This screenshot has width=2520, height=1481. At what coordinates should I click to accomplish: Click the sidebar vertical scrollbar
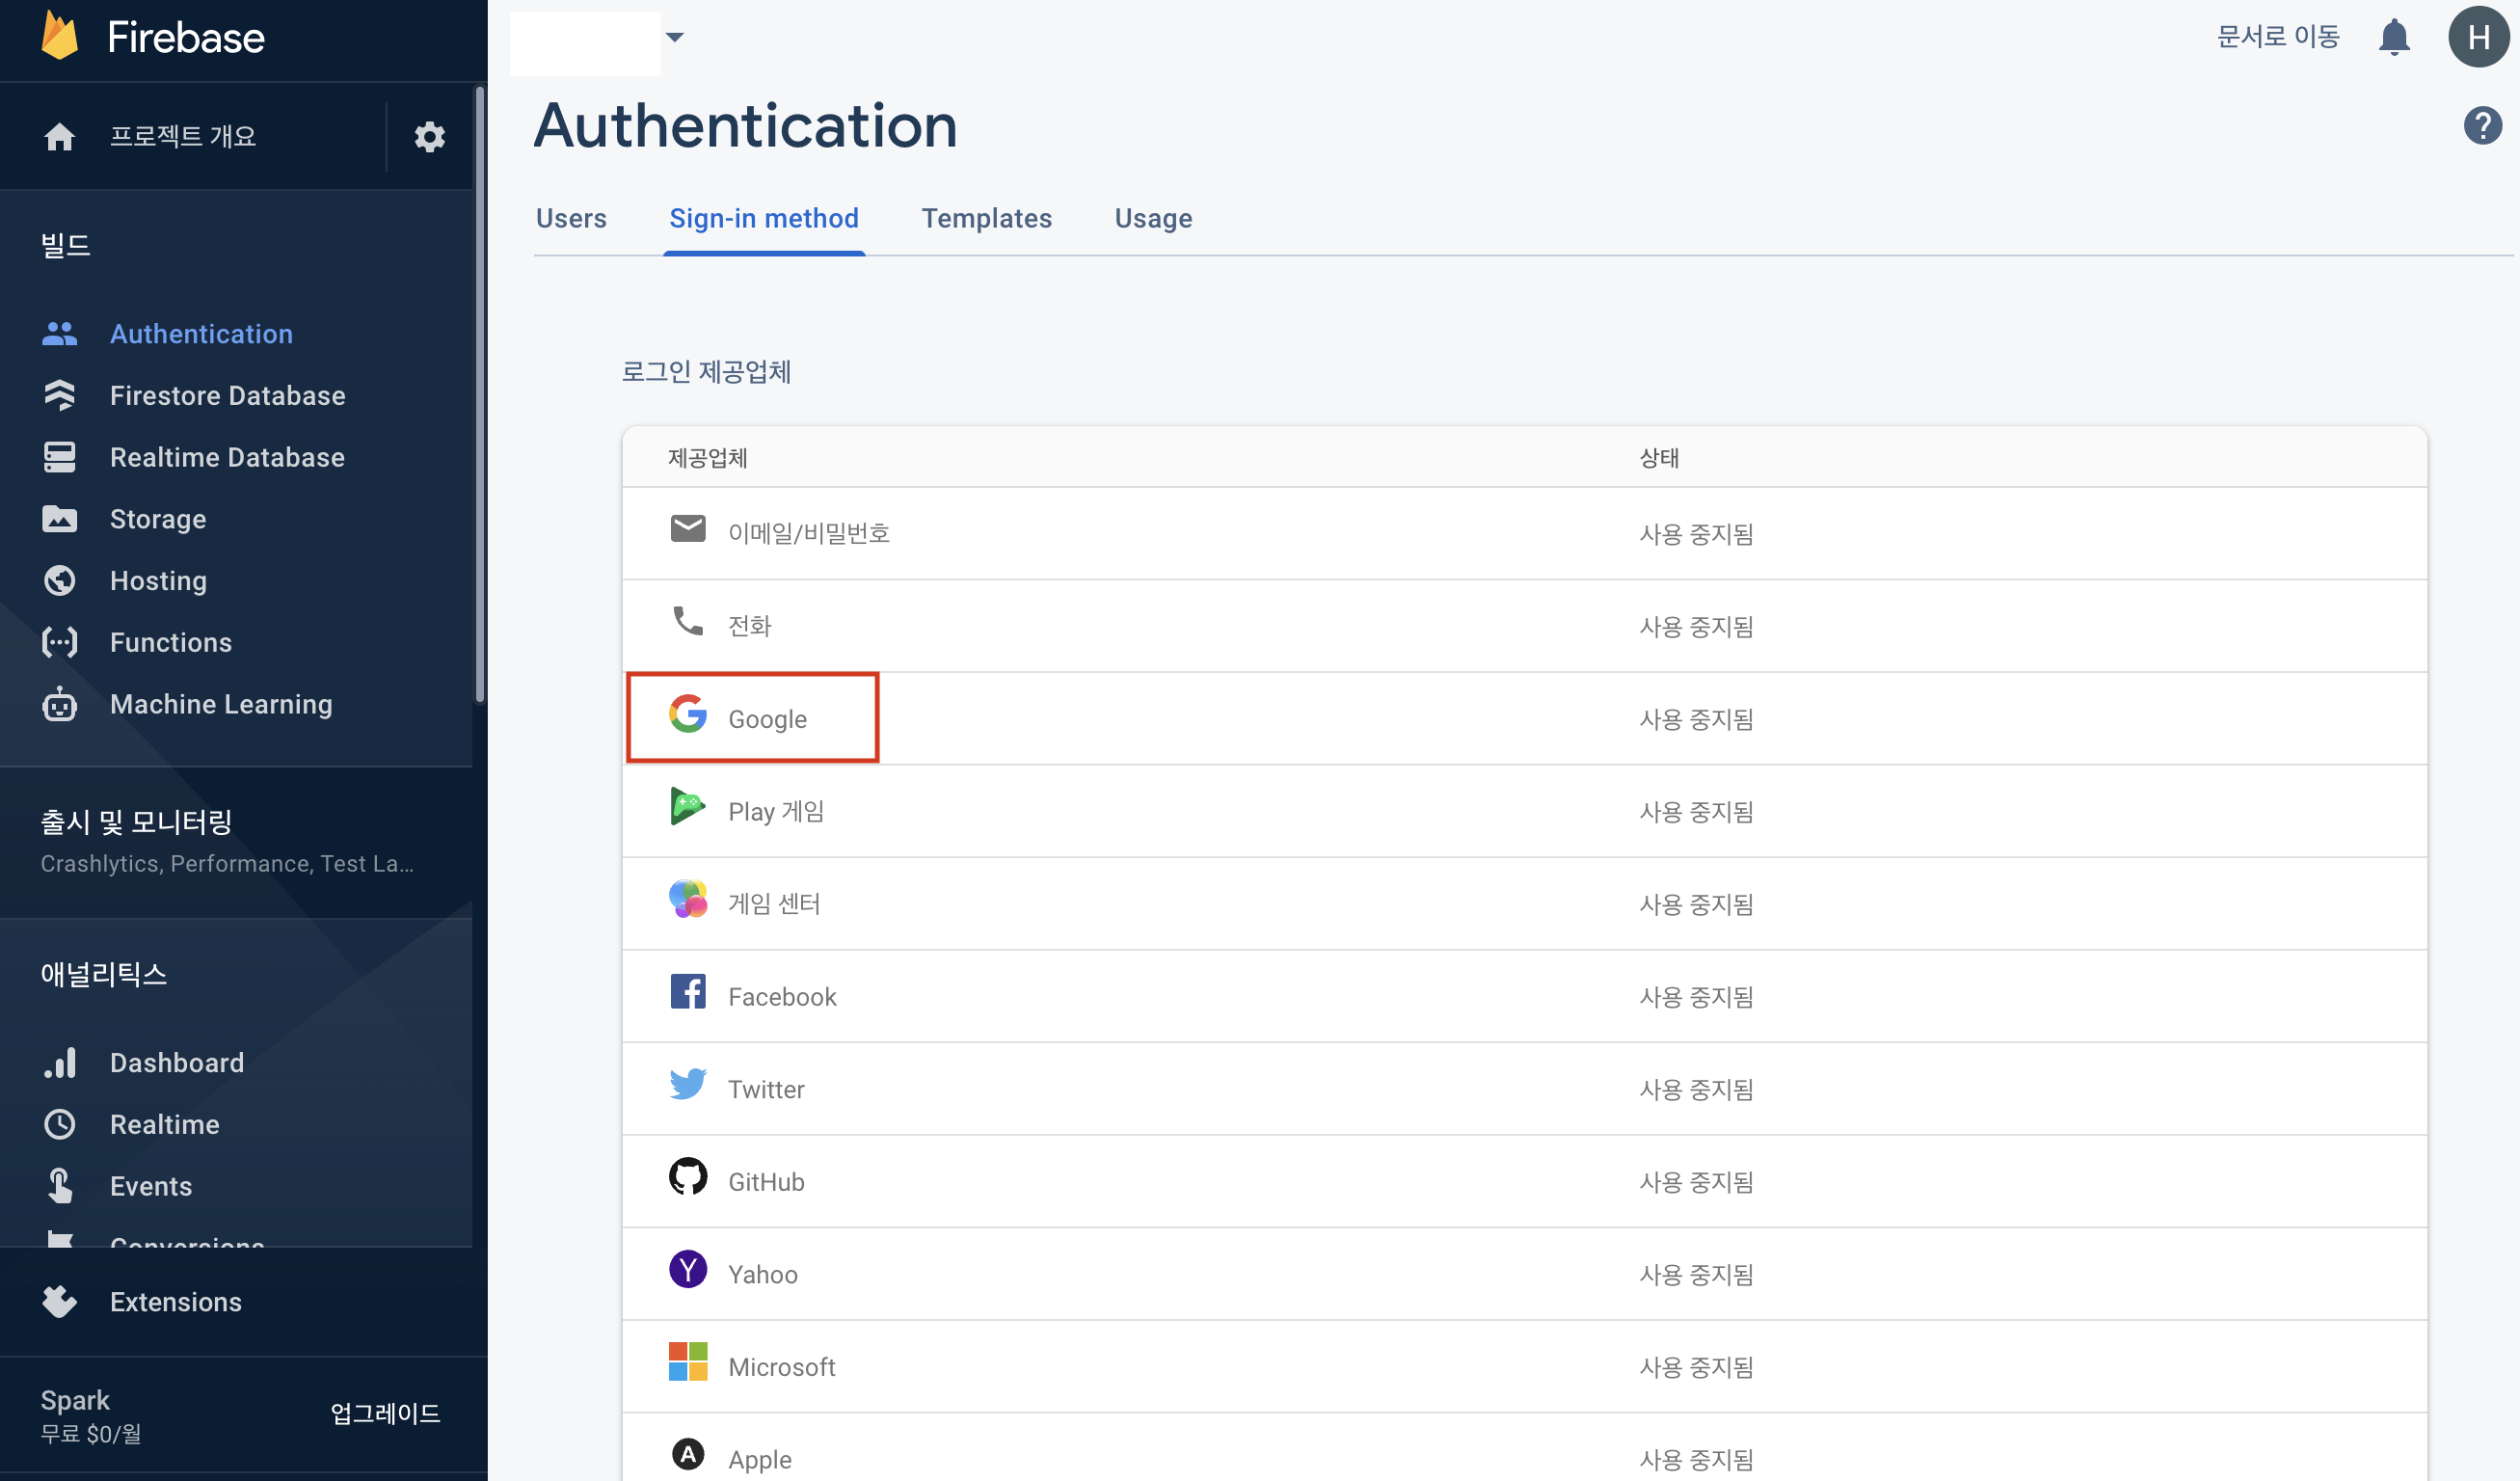click(480, 395)
